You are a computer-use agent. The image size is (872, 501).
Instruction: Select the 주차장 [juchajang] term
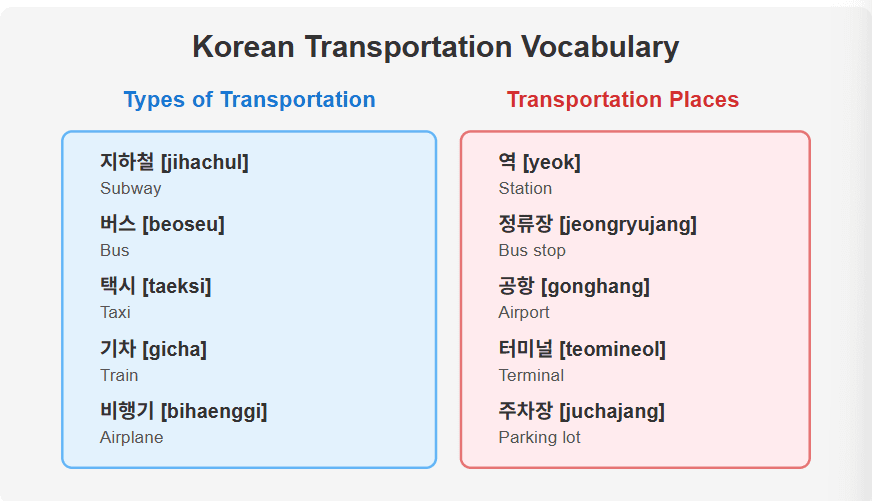pyautogui.click(x=582, y=411)
